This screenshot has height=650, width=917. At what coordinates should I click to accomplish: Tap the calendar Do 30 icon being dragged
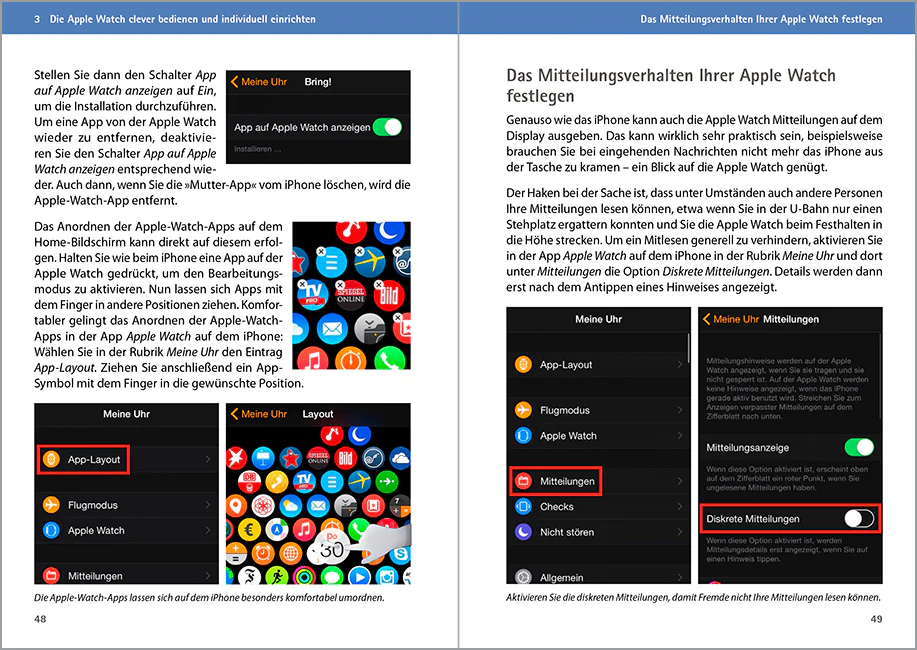(332, 546)
